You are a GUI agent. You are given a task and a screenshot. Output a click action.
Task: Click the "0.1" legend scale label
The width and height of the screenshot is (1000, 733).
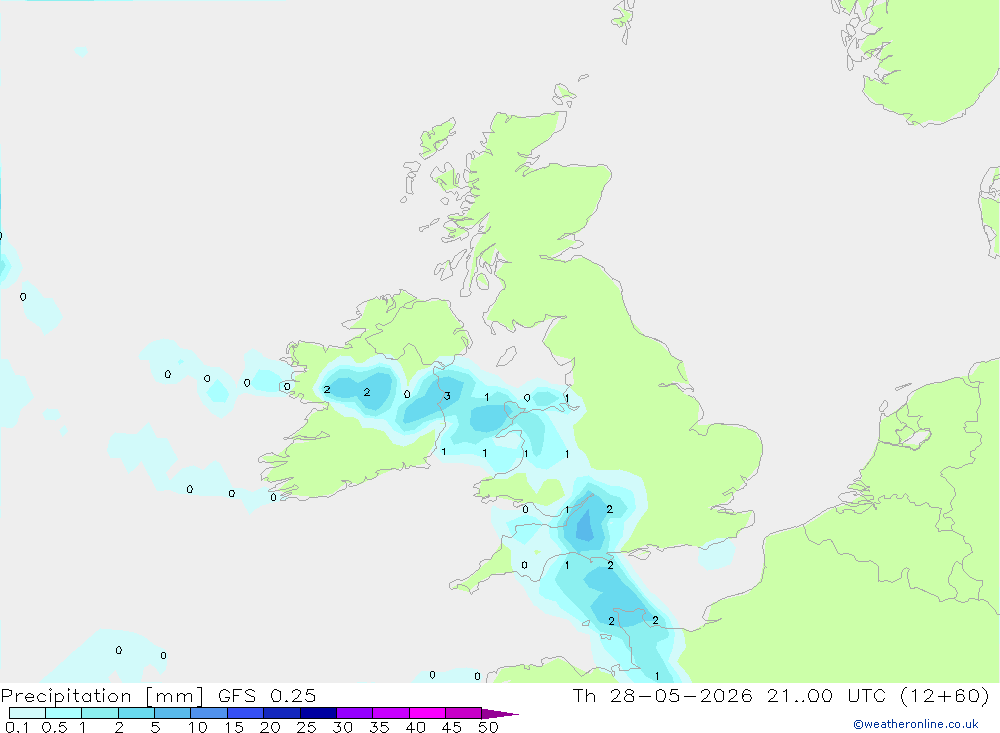pos(17,727)
